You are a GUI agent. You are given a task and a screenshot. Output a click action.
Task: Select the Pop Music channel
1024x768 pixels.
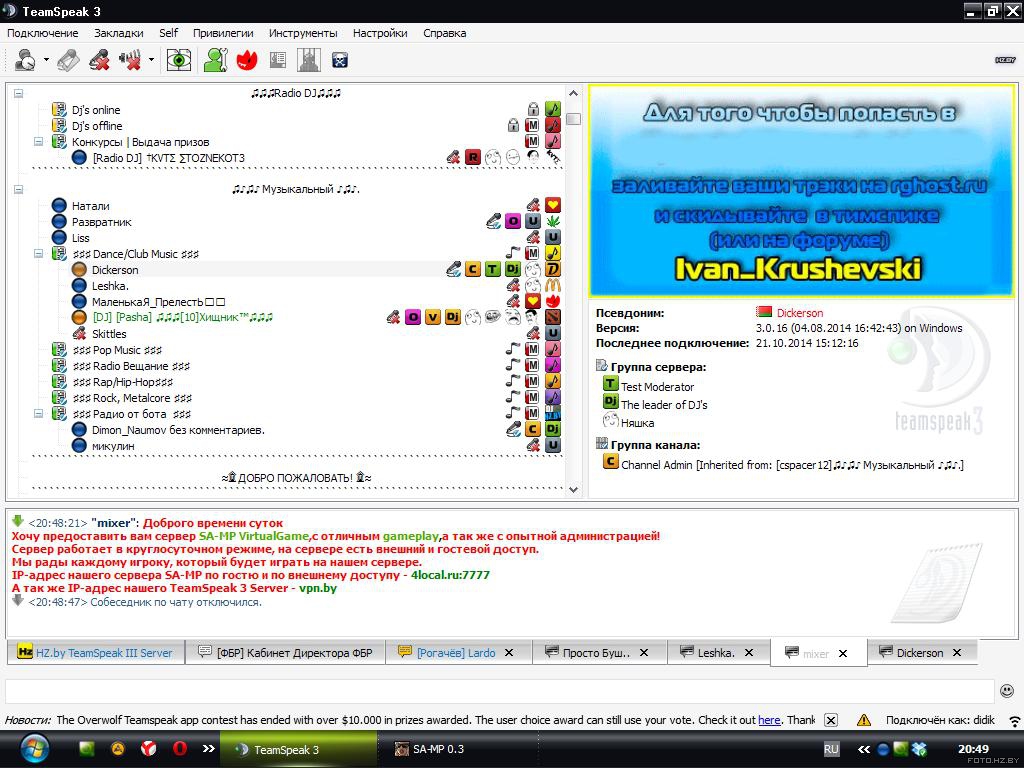click(x=118, y=350)
